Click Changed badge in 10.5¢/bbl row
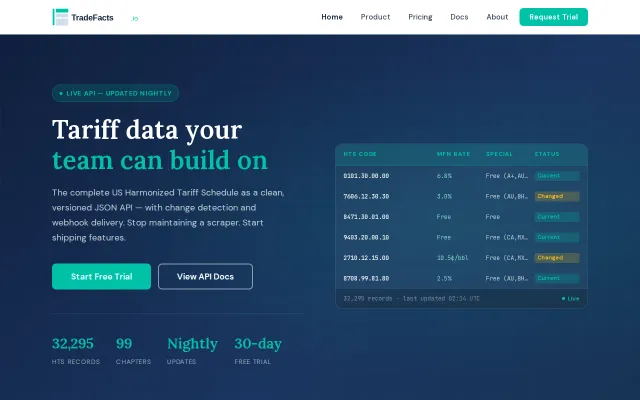 557,258
